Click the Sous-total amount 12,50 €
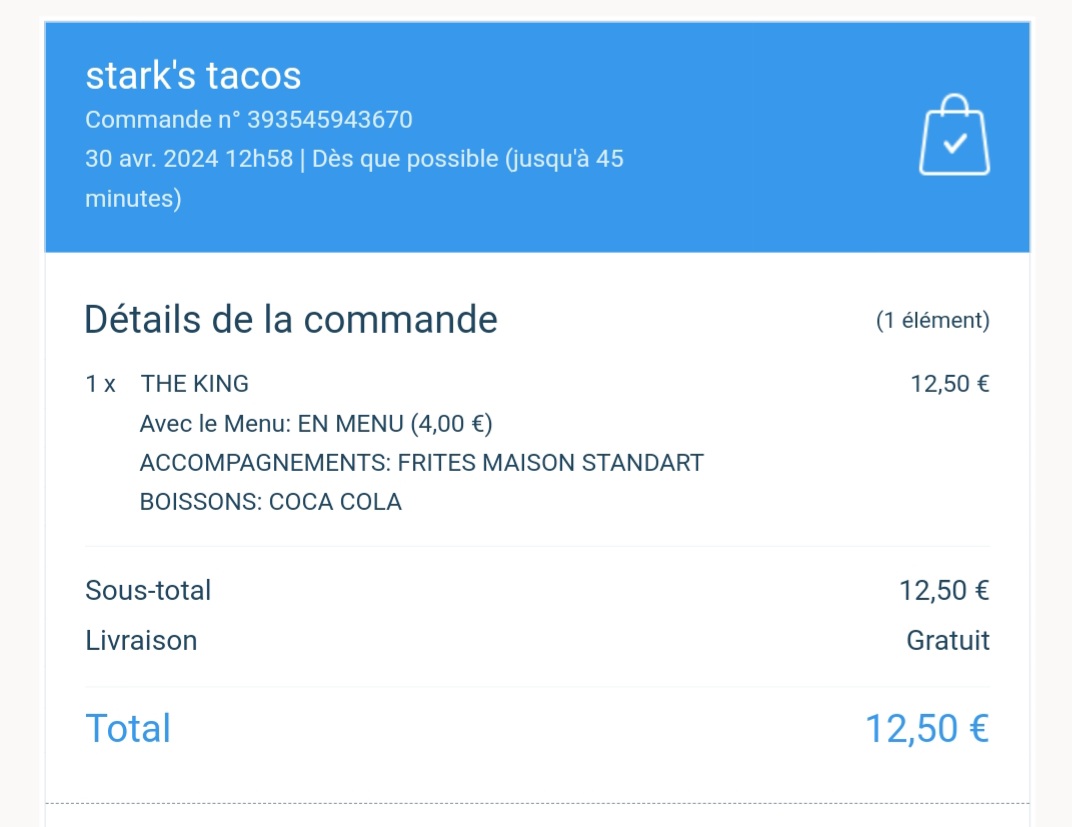This screenshot has width=1072, height=827. click(x=943, y=591)
